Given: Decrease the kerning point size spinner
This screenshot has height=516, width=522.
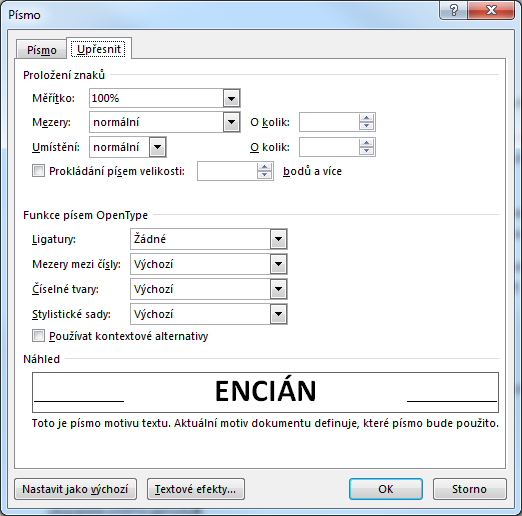Looking at the screenshot, I should [264, 175].
